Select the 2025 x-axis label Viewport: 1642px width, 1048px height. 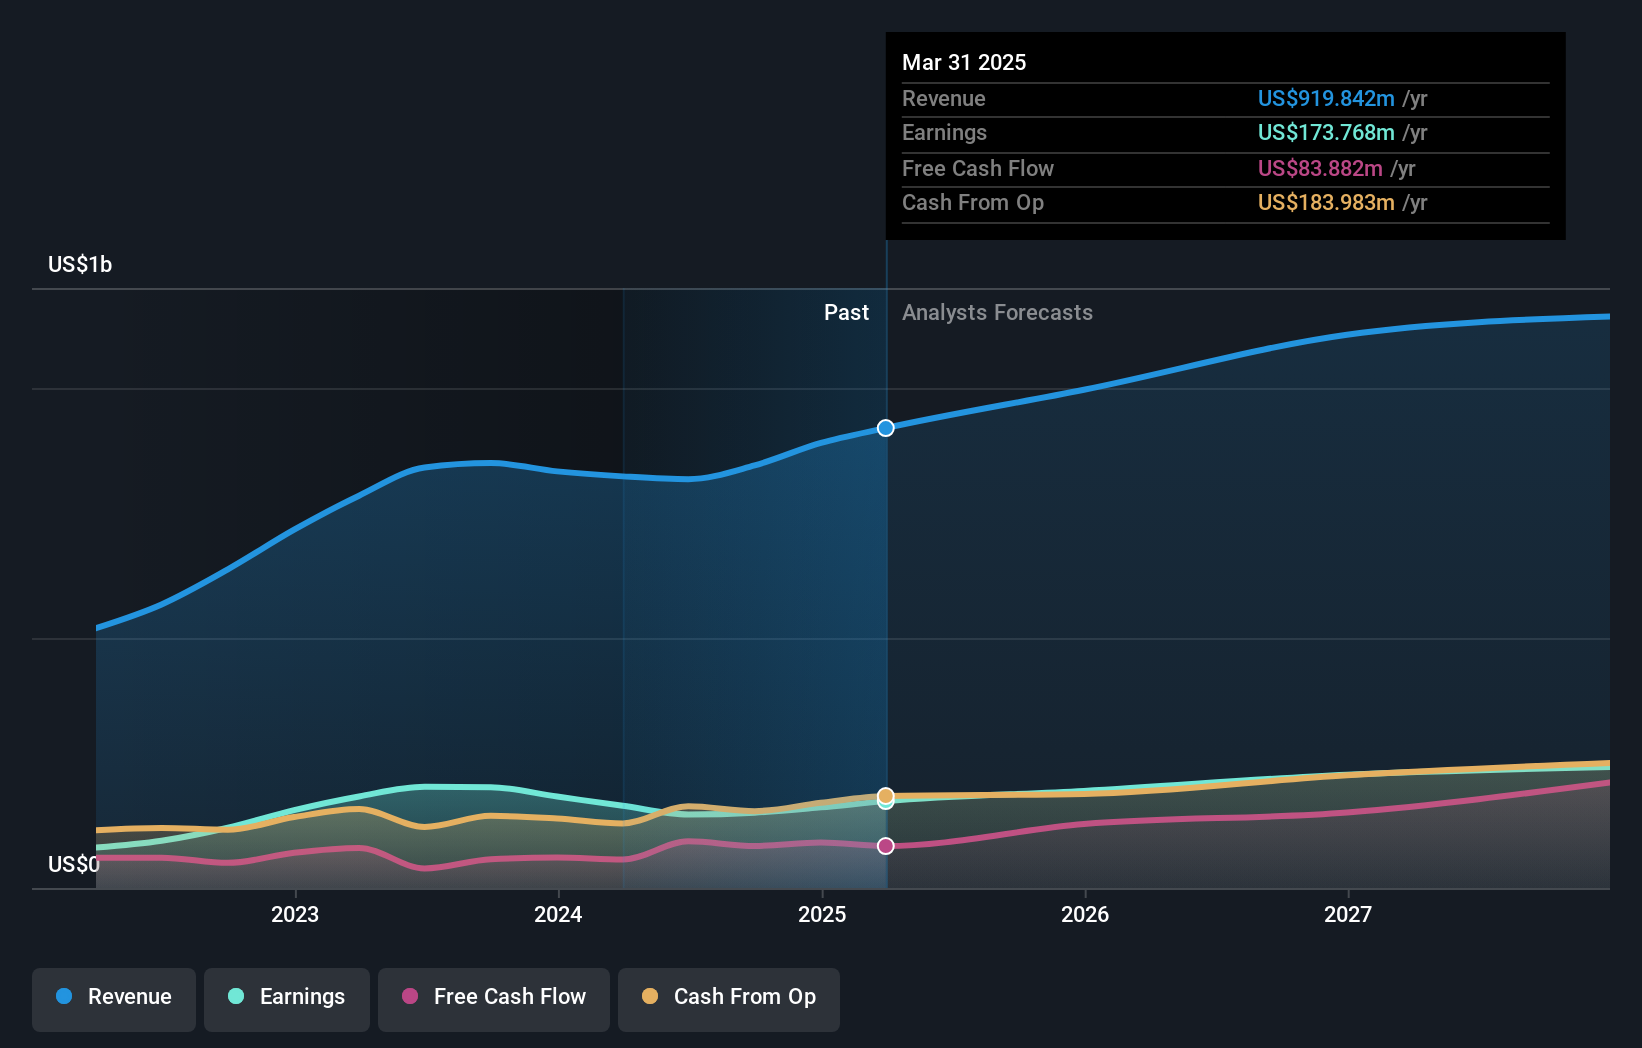[x=822, y=914]
